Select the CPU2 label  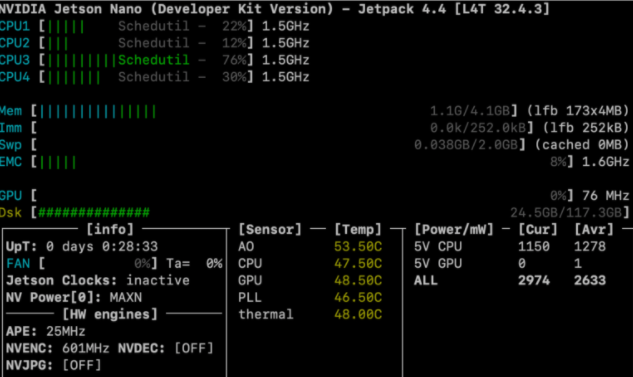[x=15, y=43]
